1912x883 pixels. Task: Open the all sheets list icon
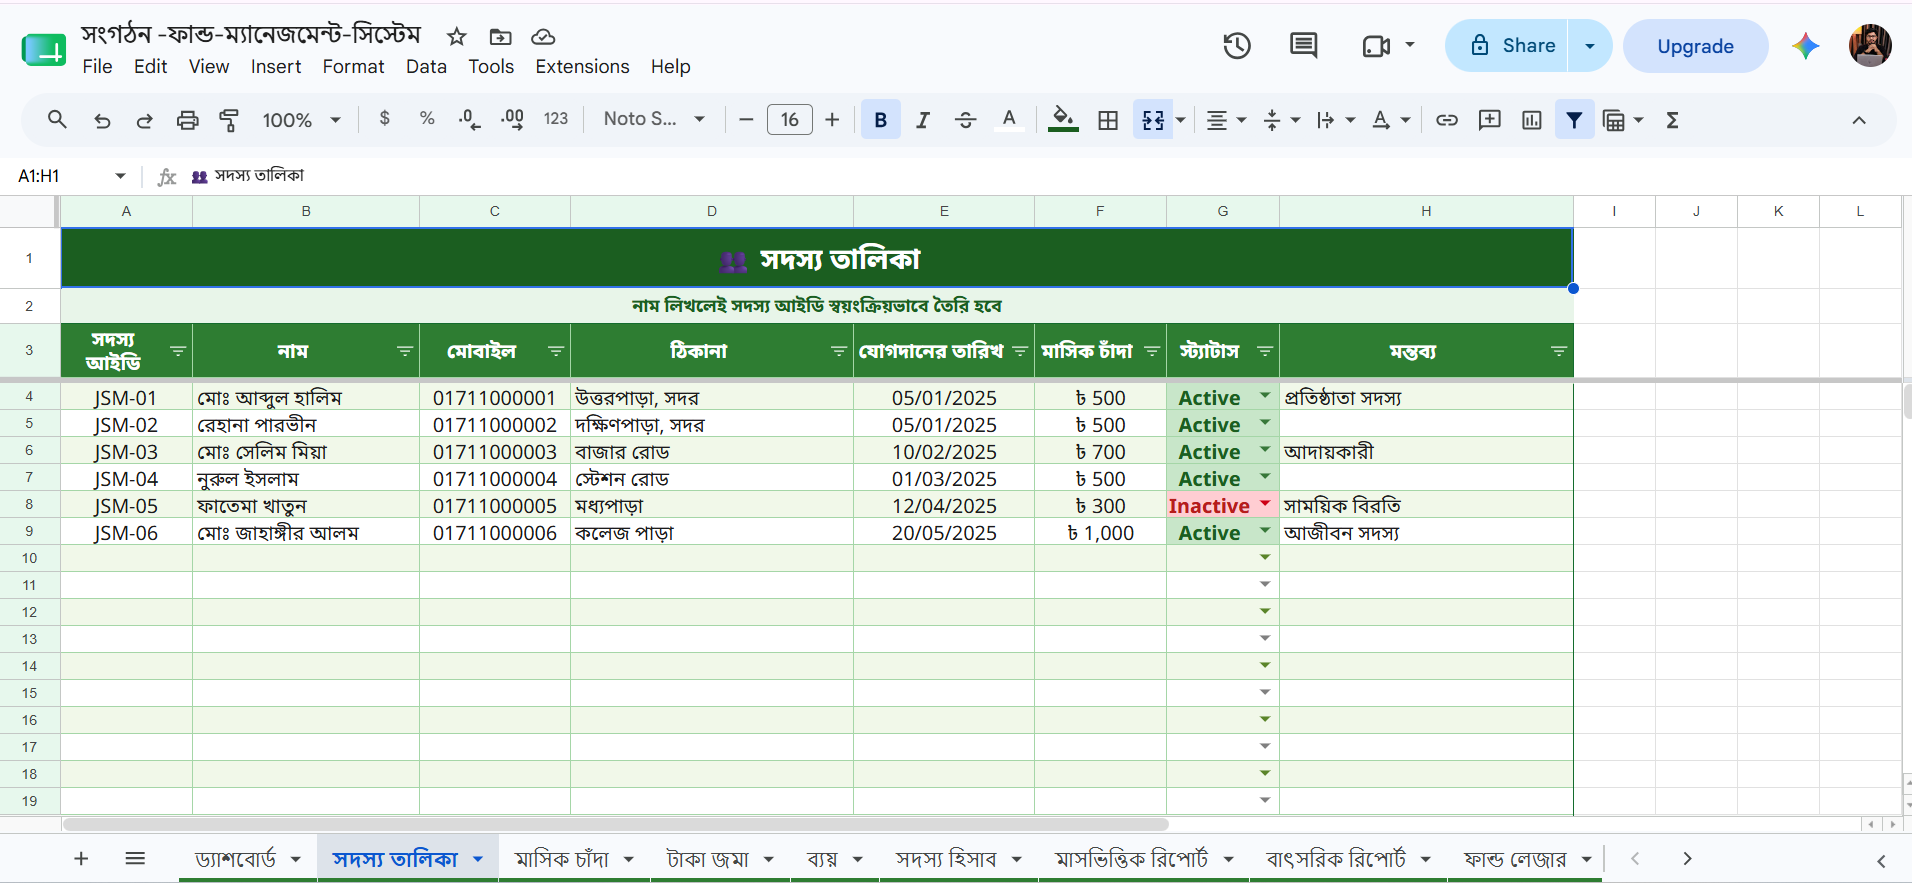(135, 859)
